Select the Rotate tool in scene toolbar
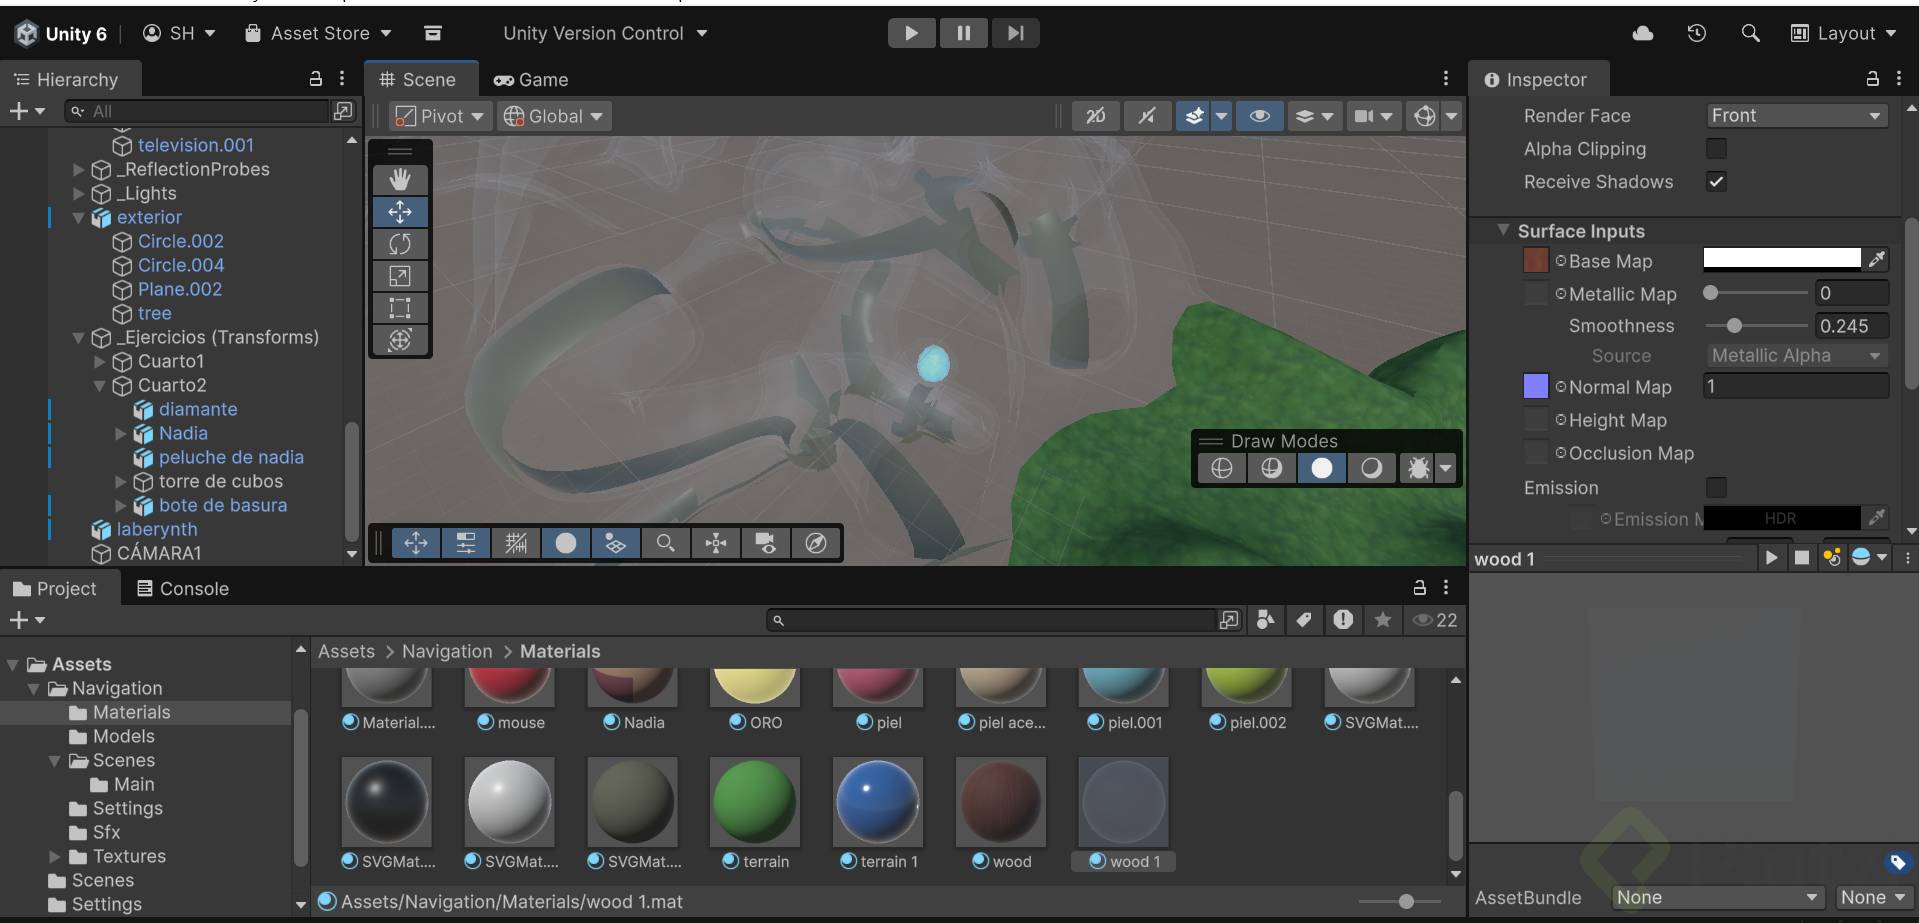 coord(400,244)
